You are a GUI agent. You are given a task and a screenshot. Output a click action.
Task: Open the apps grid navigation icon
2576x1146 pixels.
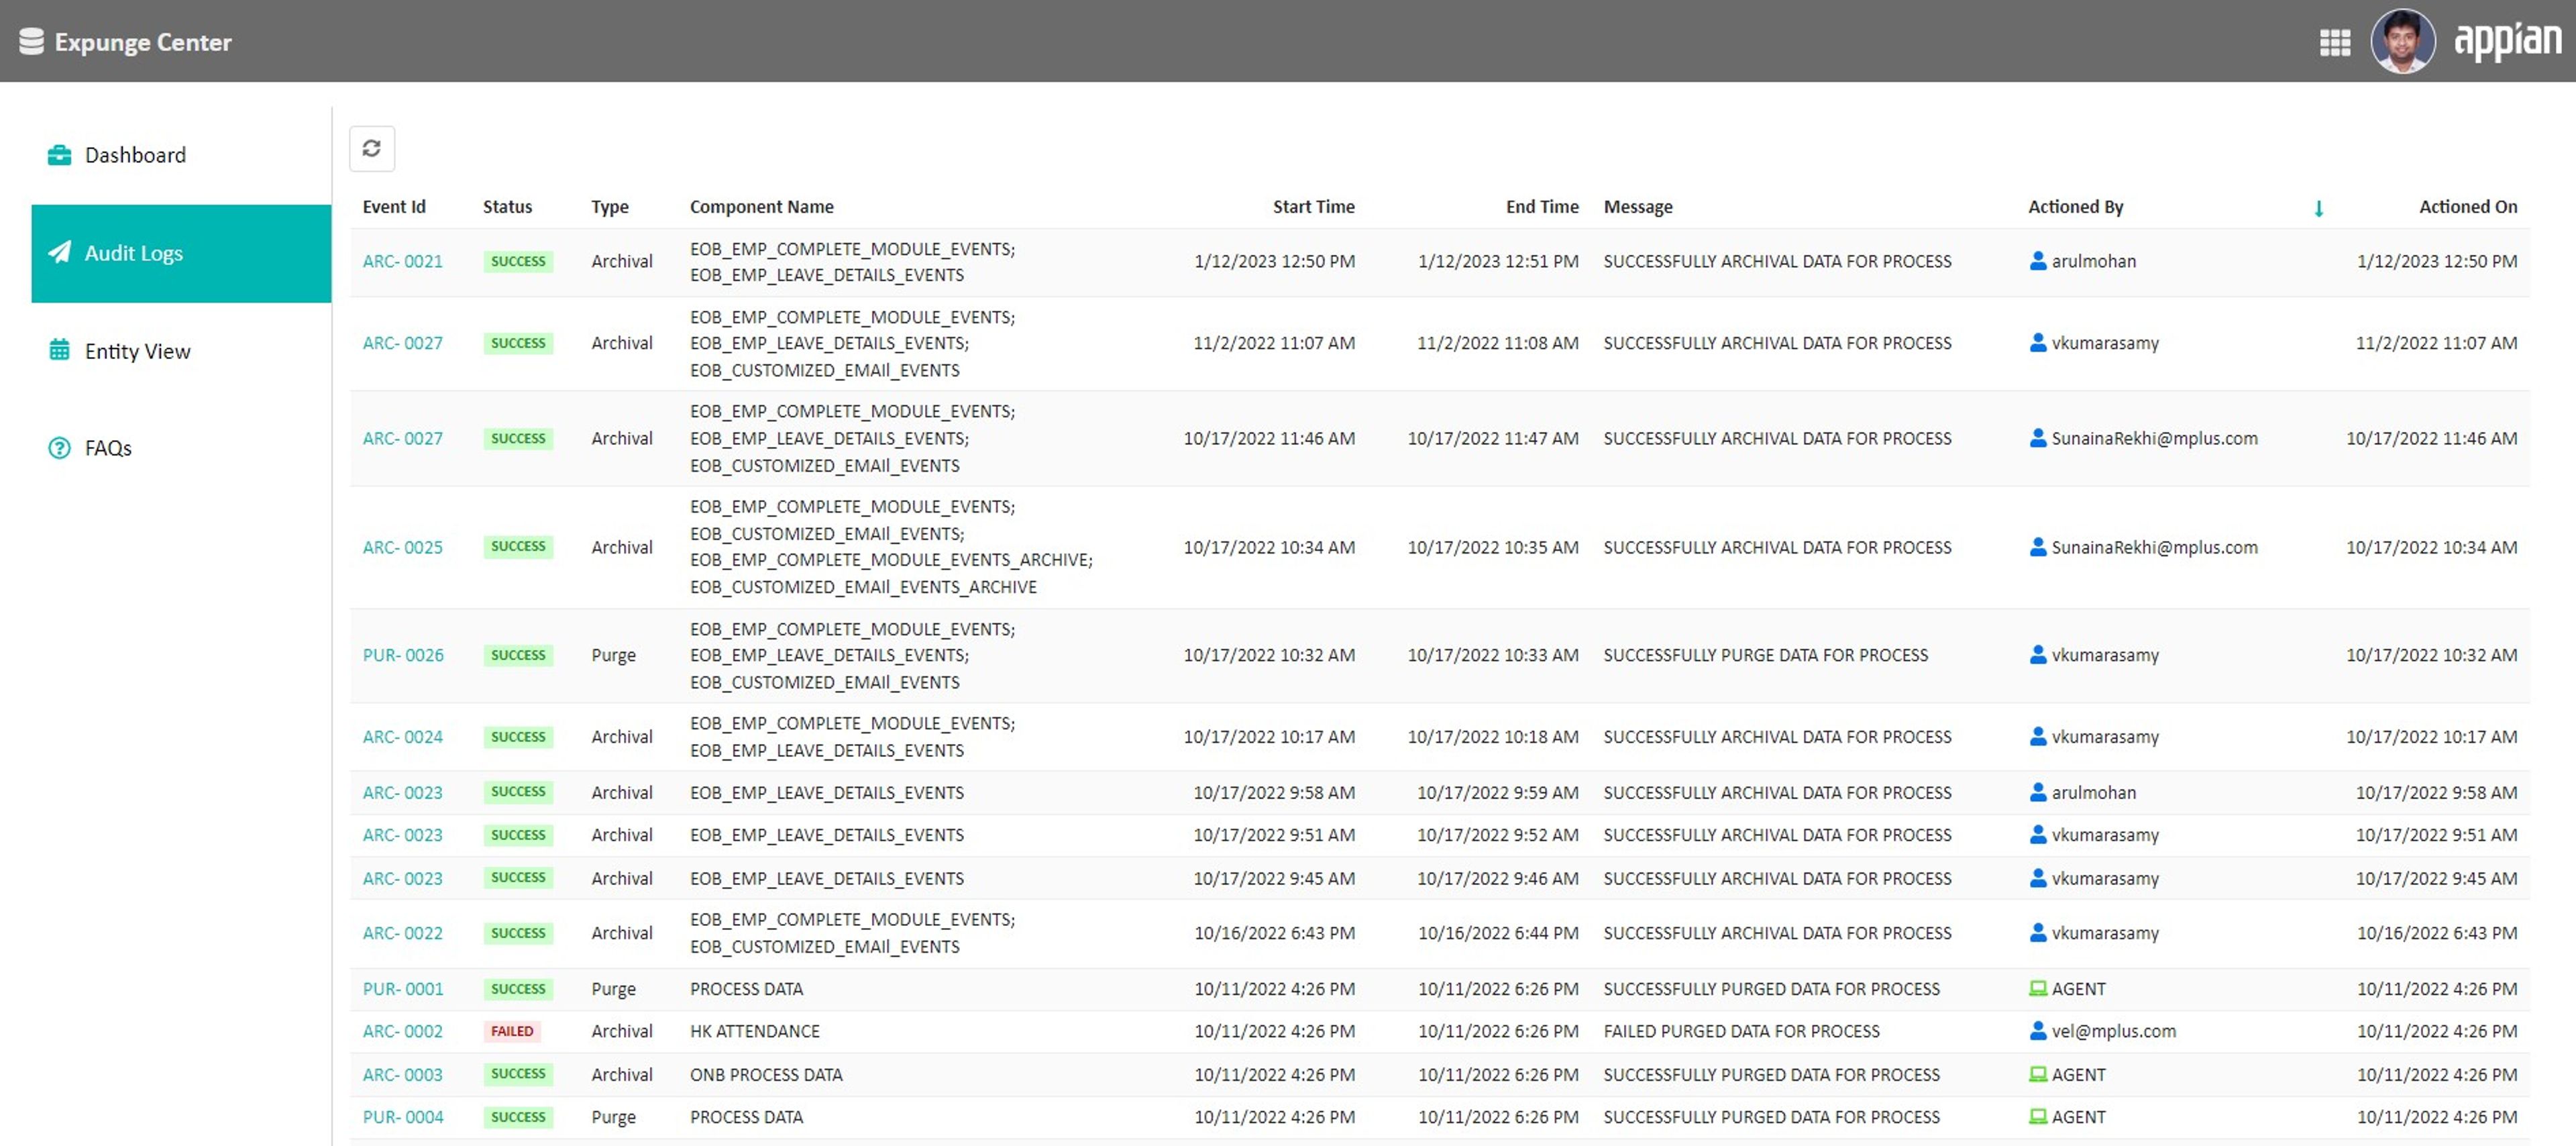[x=2334, y=42]
